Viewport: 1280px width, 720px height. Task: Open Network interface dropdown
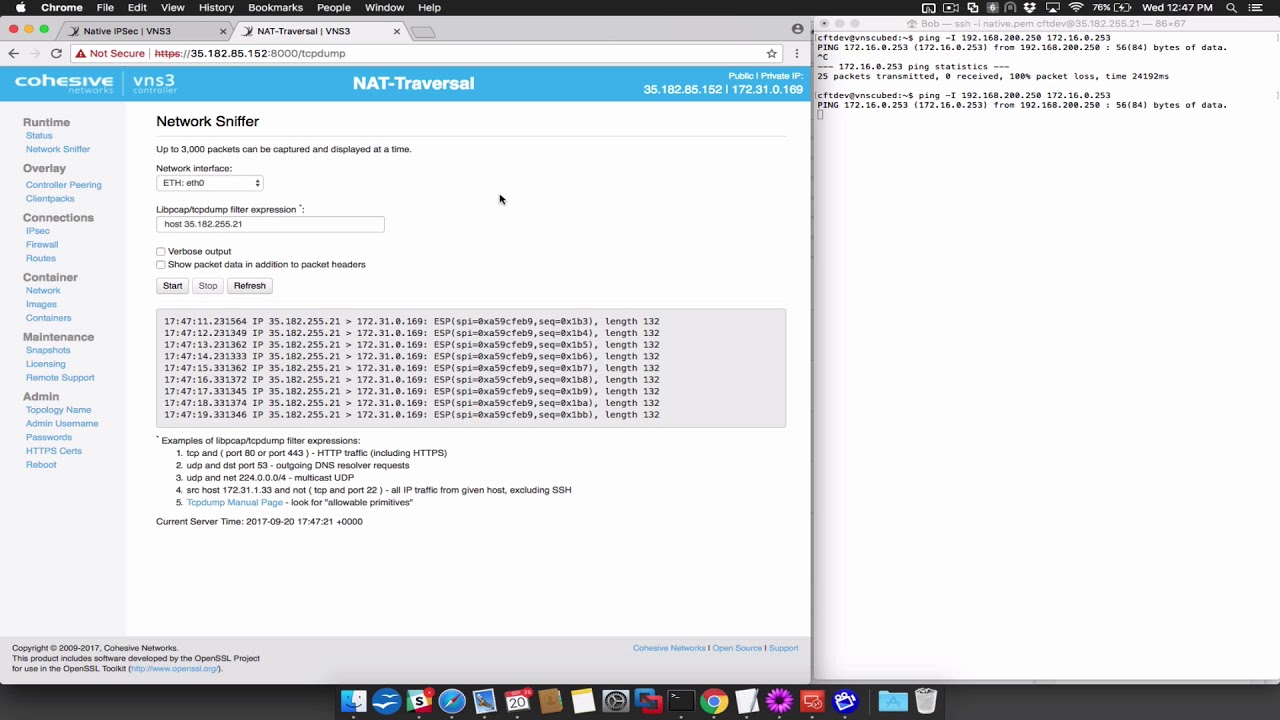click(210, 183)
